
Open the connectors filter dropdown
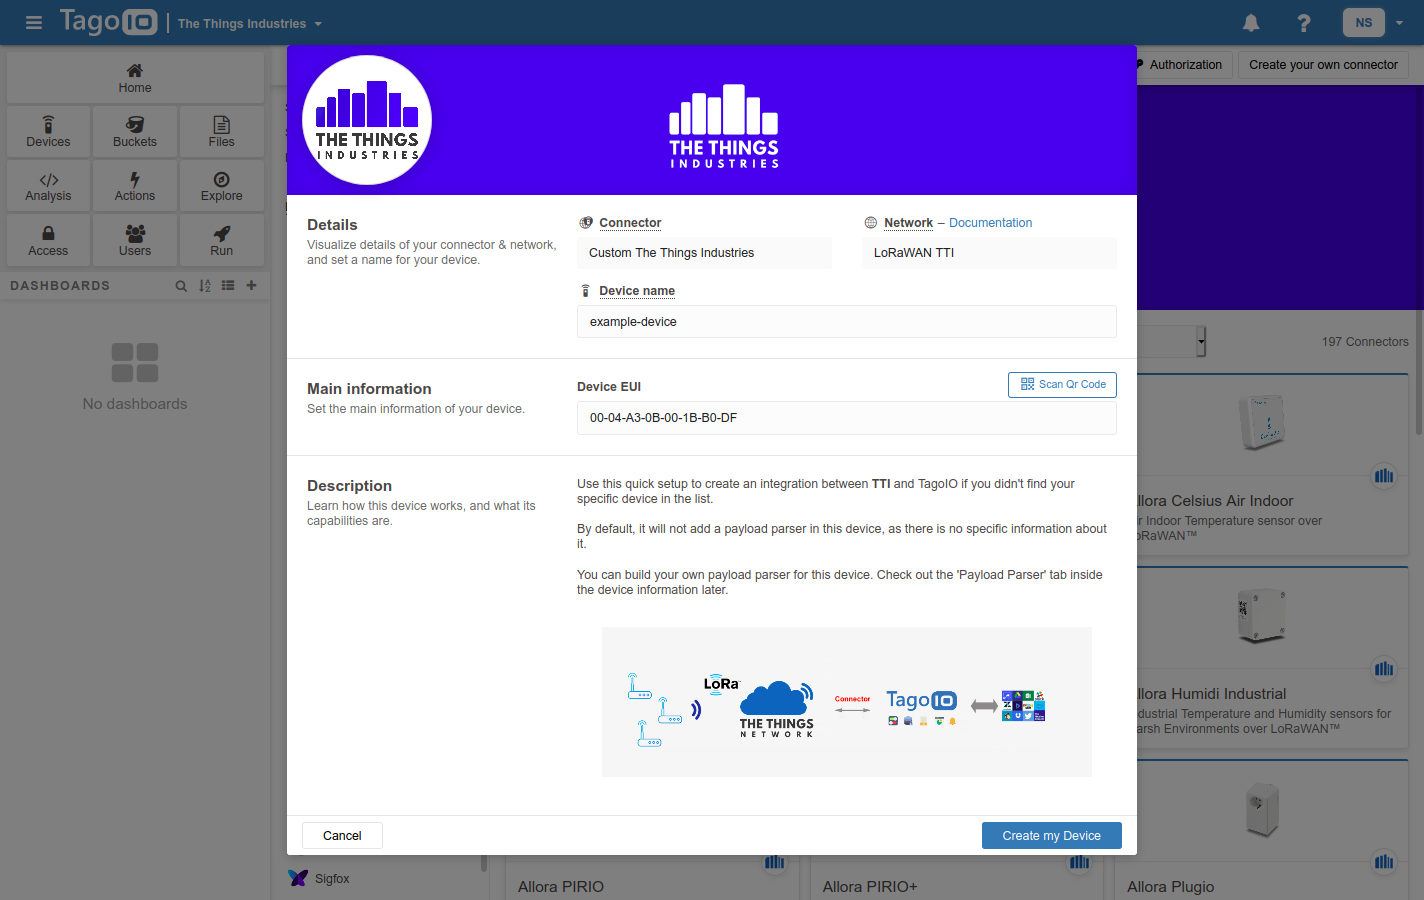pos(1199,342)
